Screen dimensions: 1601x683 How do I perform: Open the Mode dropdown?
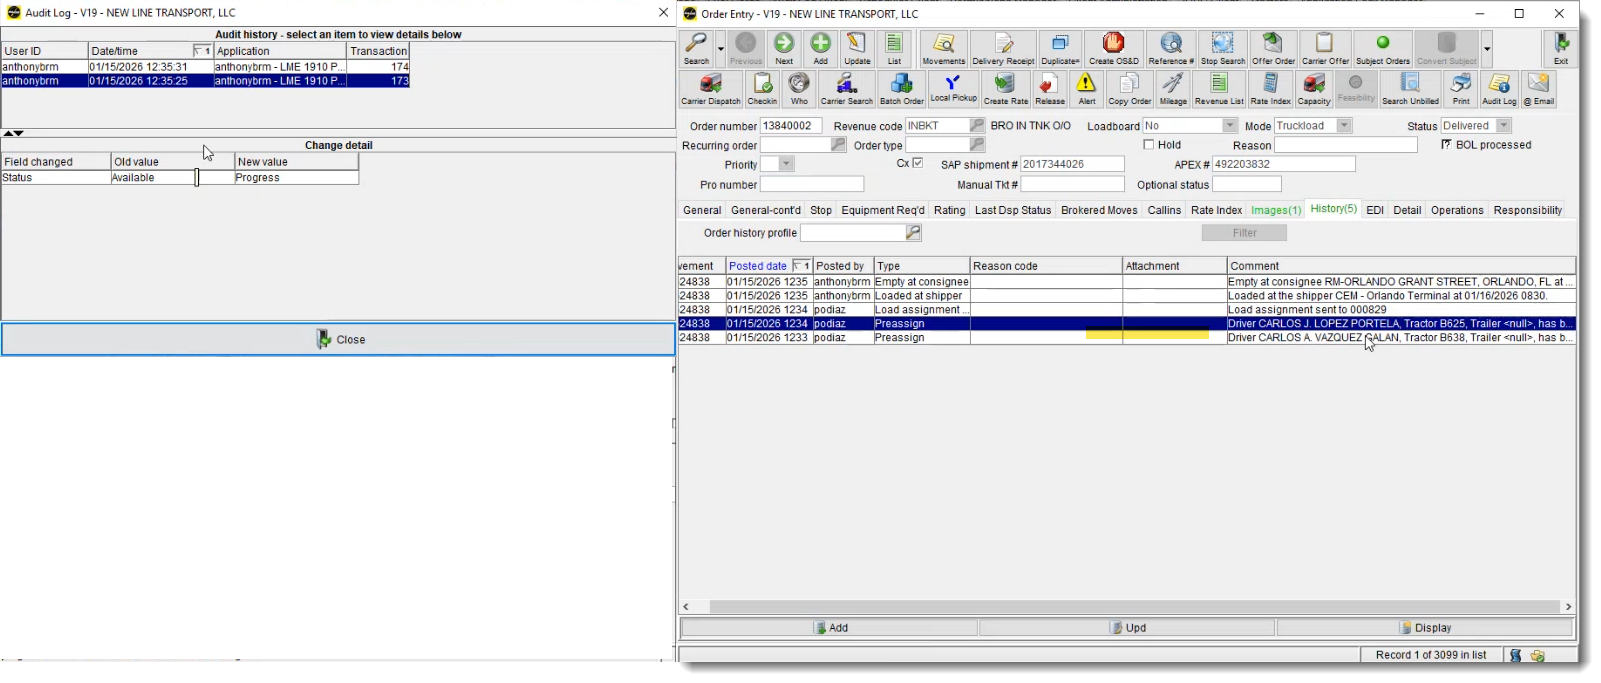1344,126
